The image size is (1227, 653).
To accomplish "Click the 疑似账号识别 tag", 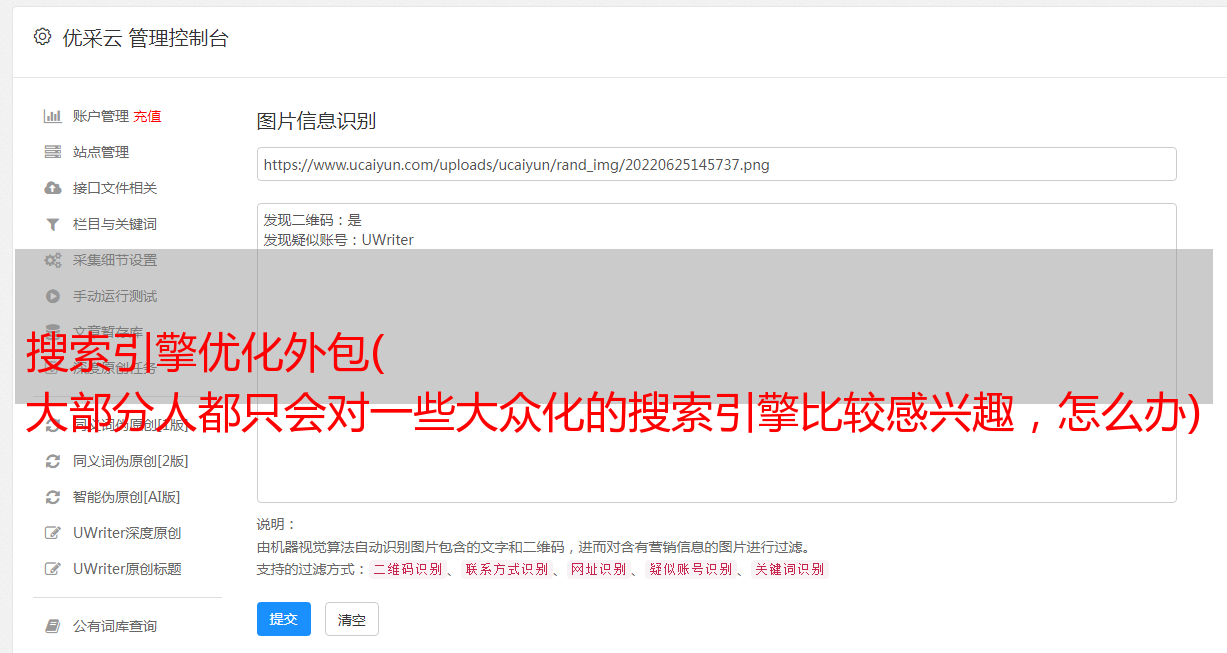I will point(690,569).
